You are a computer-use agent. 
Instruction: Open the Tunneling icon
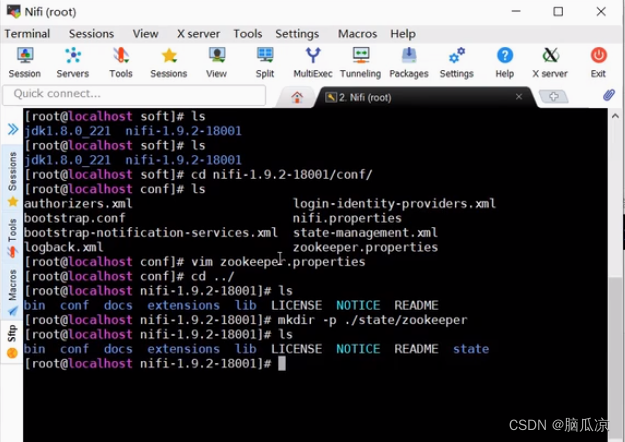360,63
